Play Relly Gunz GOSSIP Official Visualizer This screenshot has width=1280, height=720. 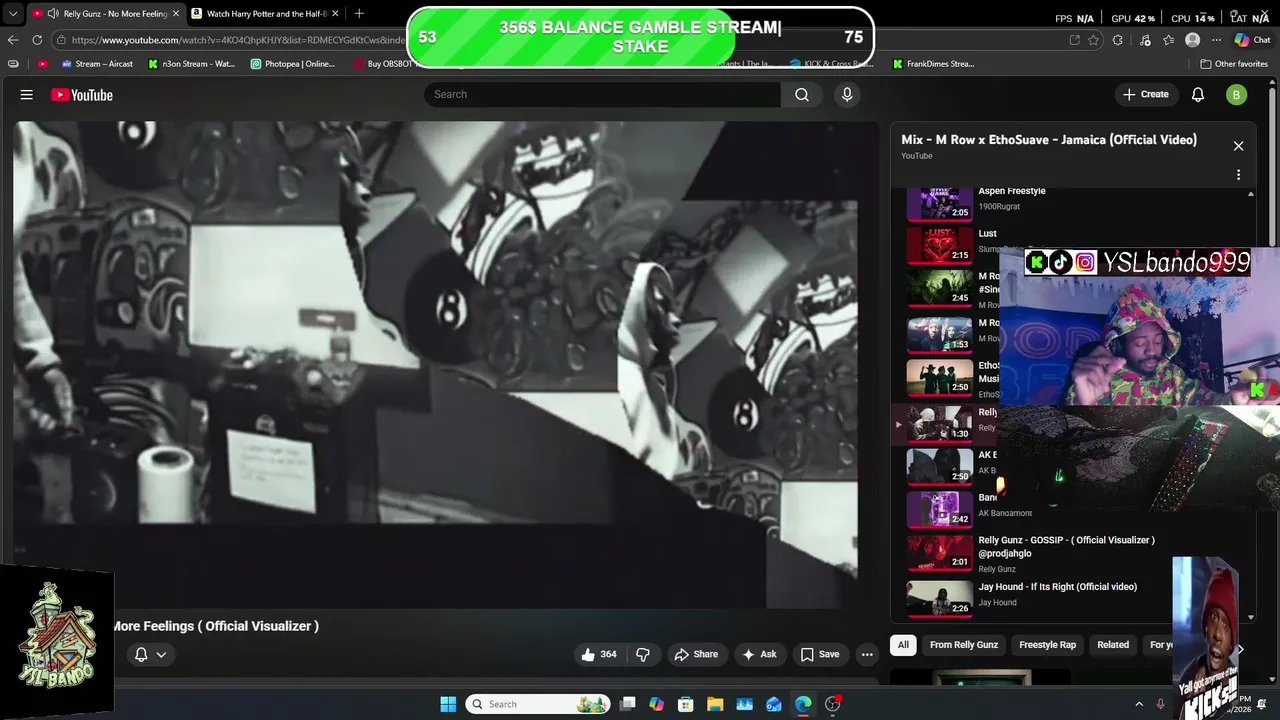1066,547
